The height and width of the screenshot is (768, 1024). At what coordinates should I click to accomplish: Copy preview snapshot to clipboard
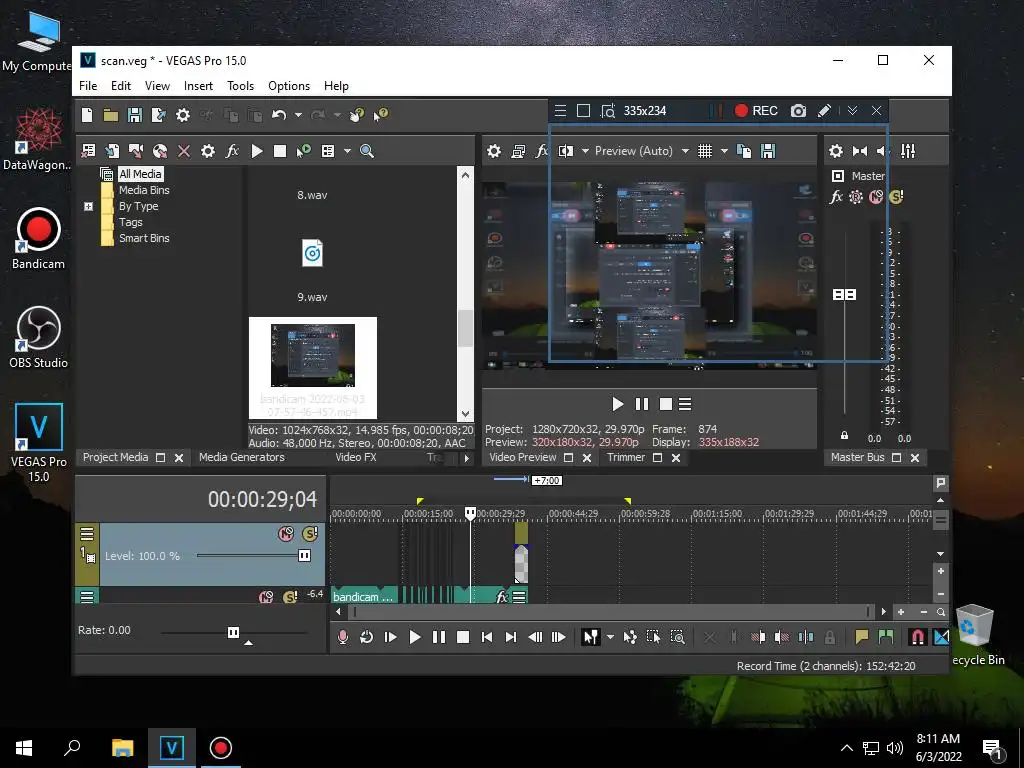point(744,152)
